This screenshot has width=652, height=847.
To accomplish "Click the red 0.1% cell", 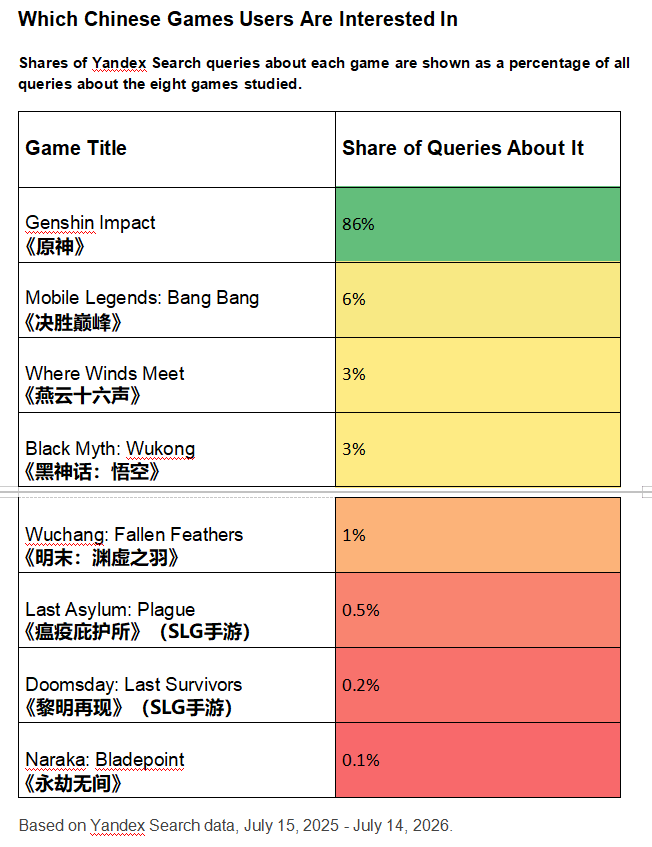I will coord(478,761).
